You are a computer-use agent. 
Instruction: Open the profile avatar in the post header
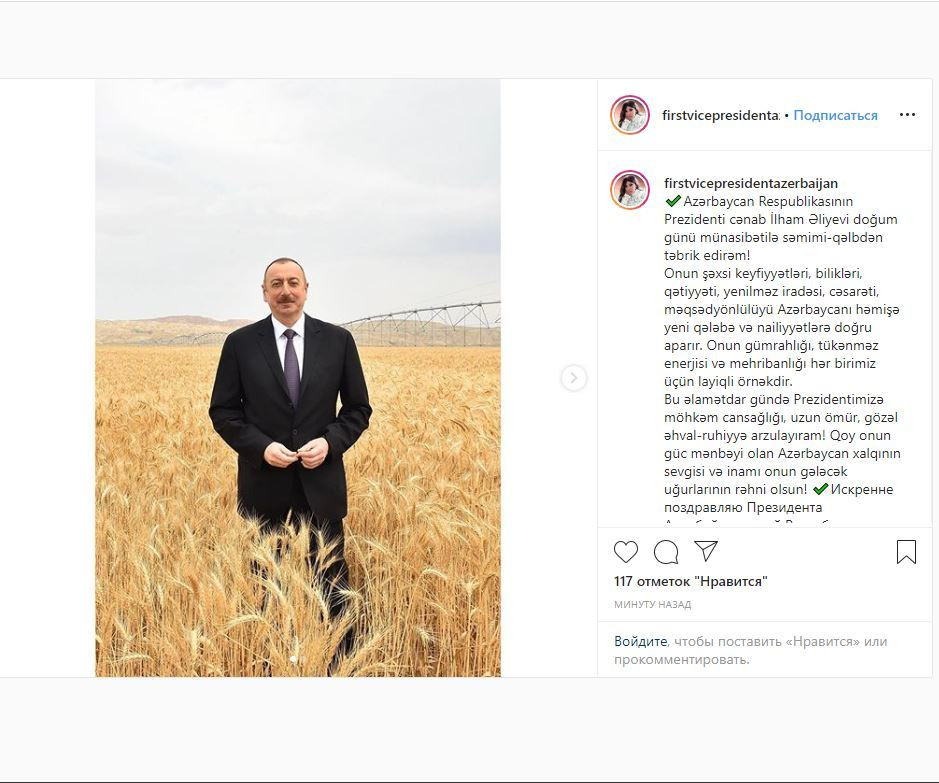point(630,115)
